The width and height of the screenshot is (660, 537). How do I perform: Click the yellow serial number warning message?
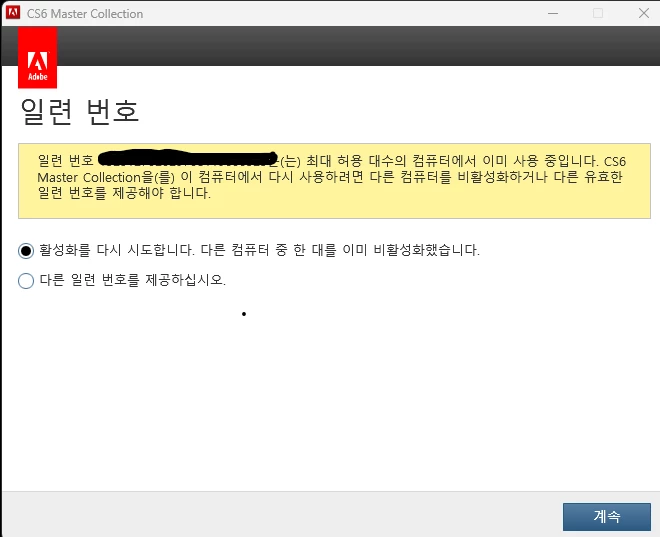pos(334,181)
